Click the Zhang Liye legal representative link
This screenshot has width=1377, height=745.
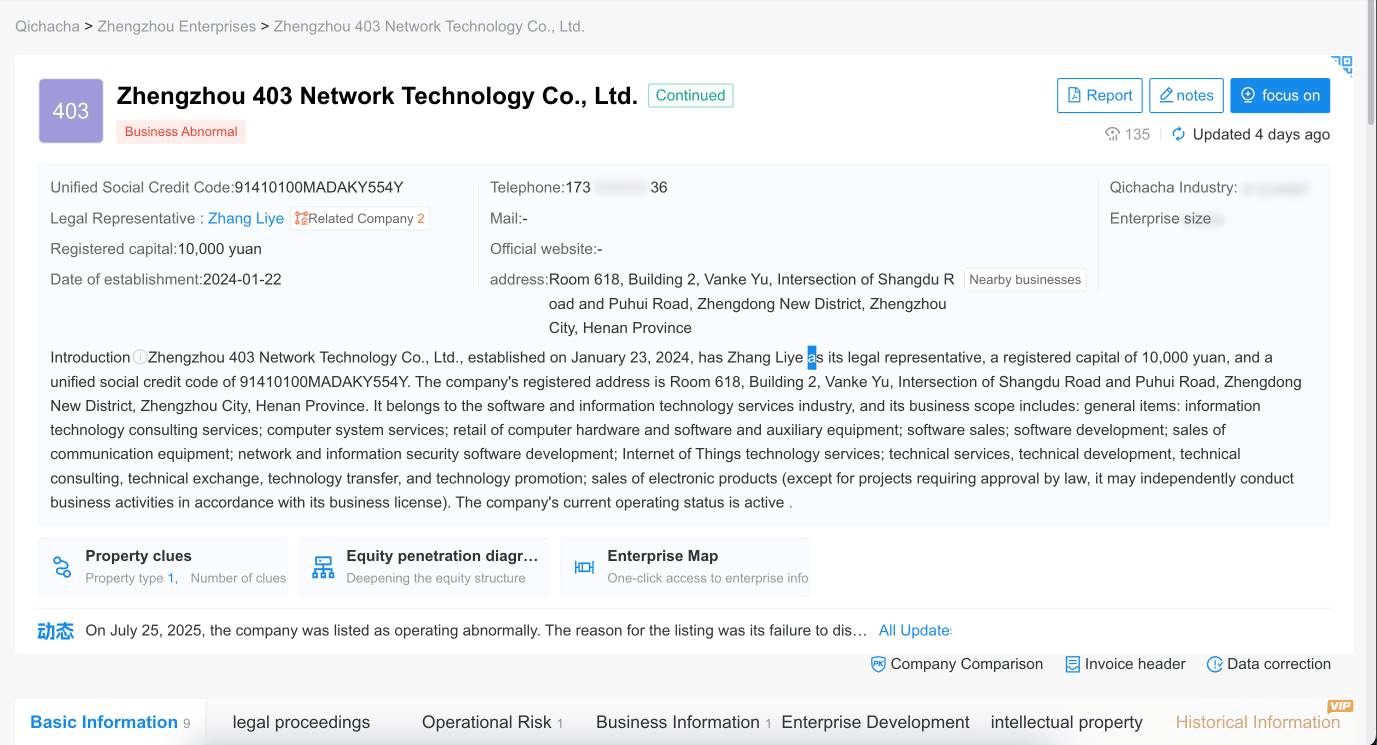[246, 218]
